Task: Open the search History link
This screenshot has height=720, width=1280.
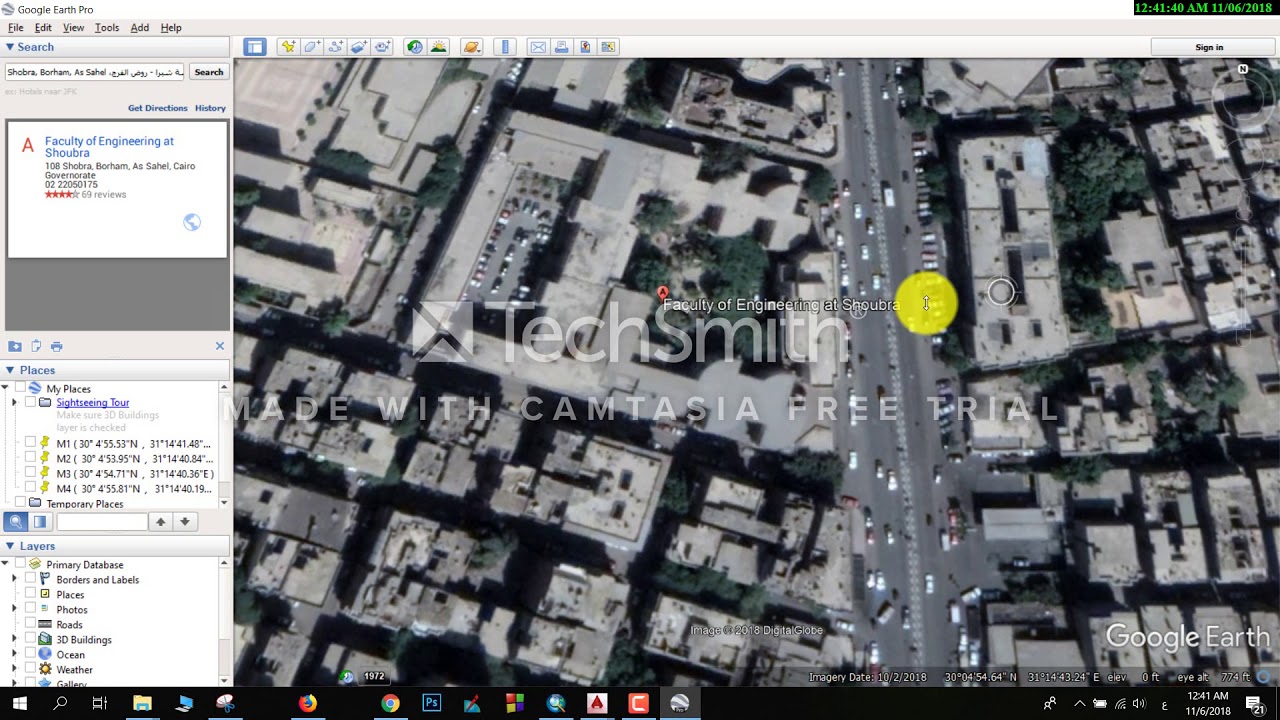Action: 210,108
